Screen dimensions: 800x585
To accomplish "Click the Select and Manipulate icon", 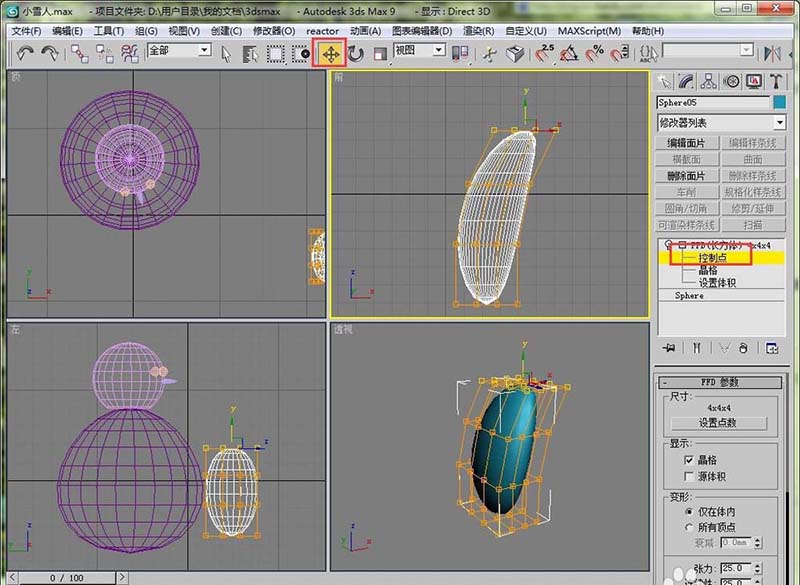I will click(x=490, y=54).
